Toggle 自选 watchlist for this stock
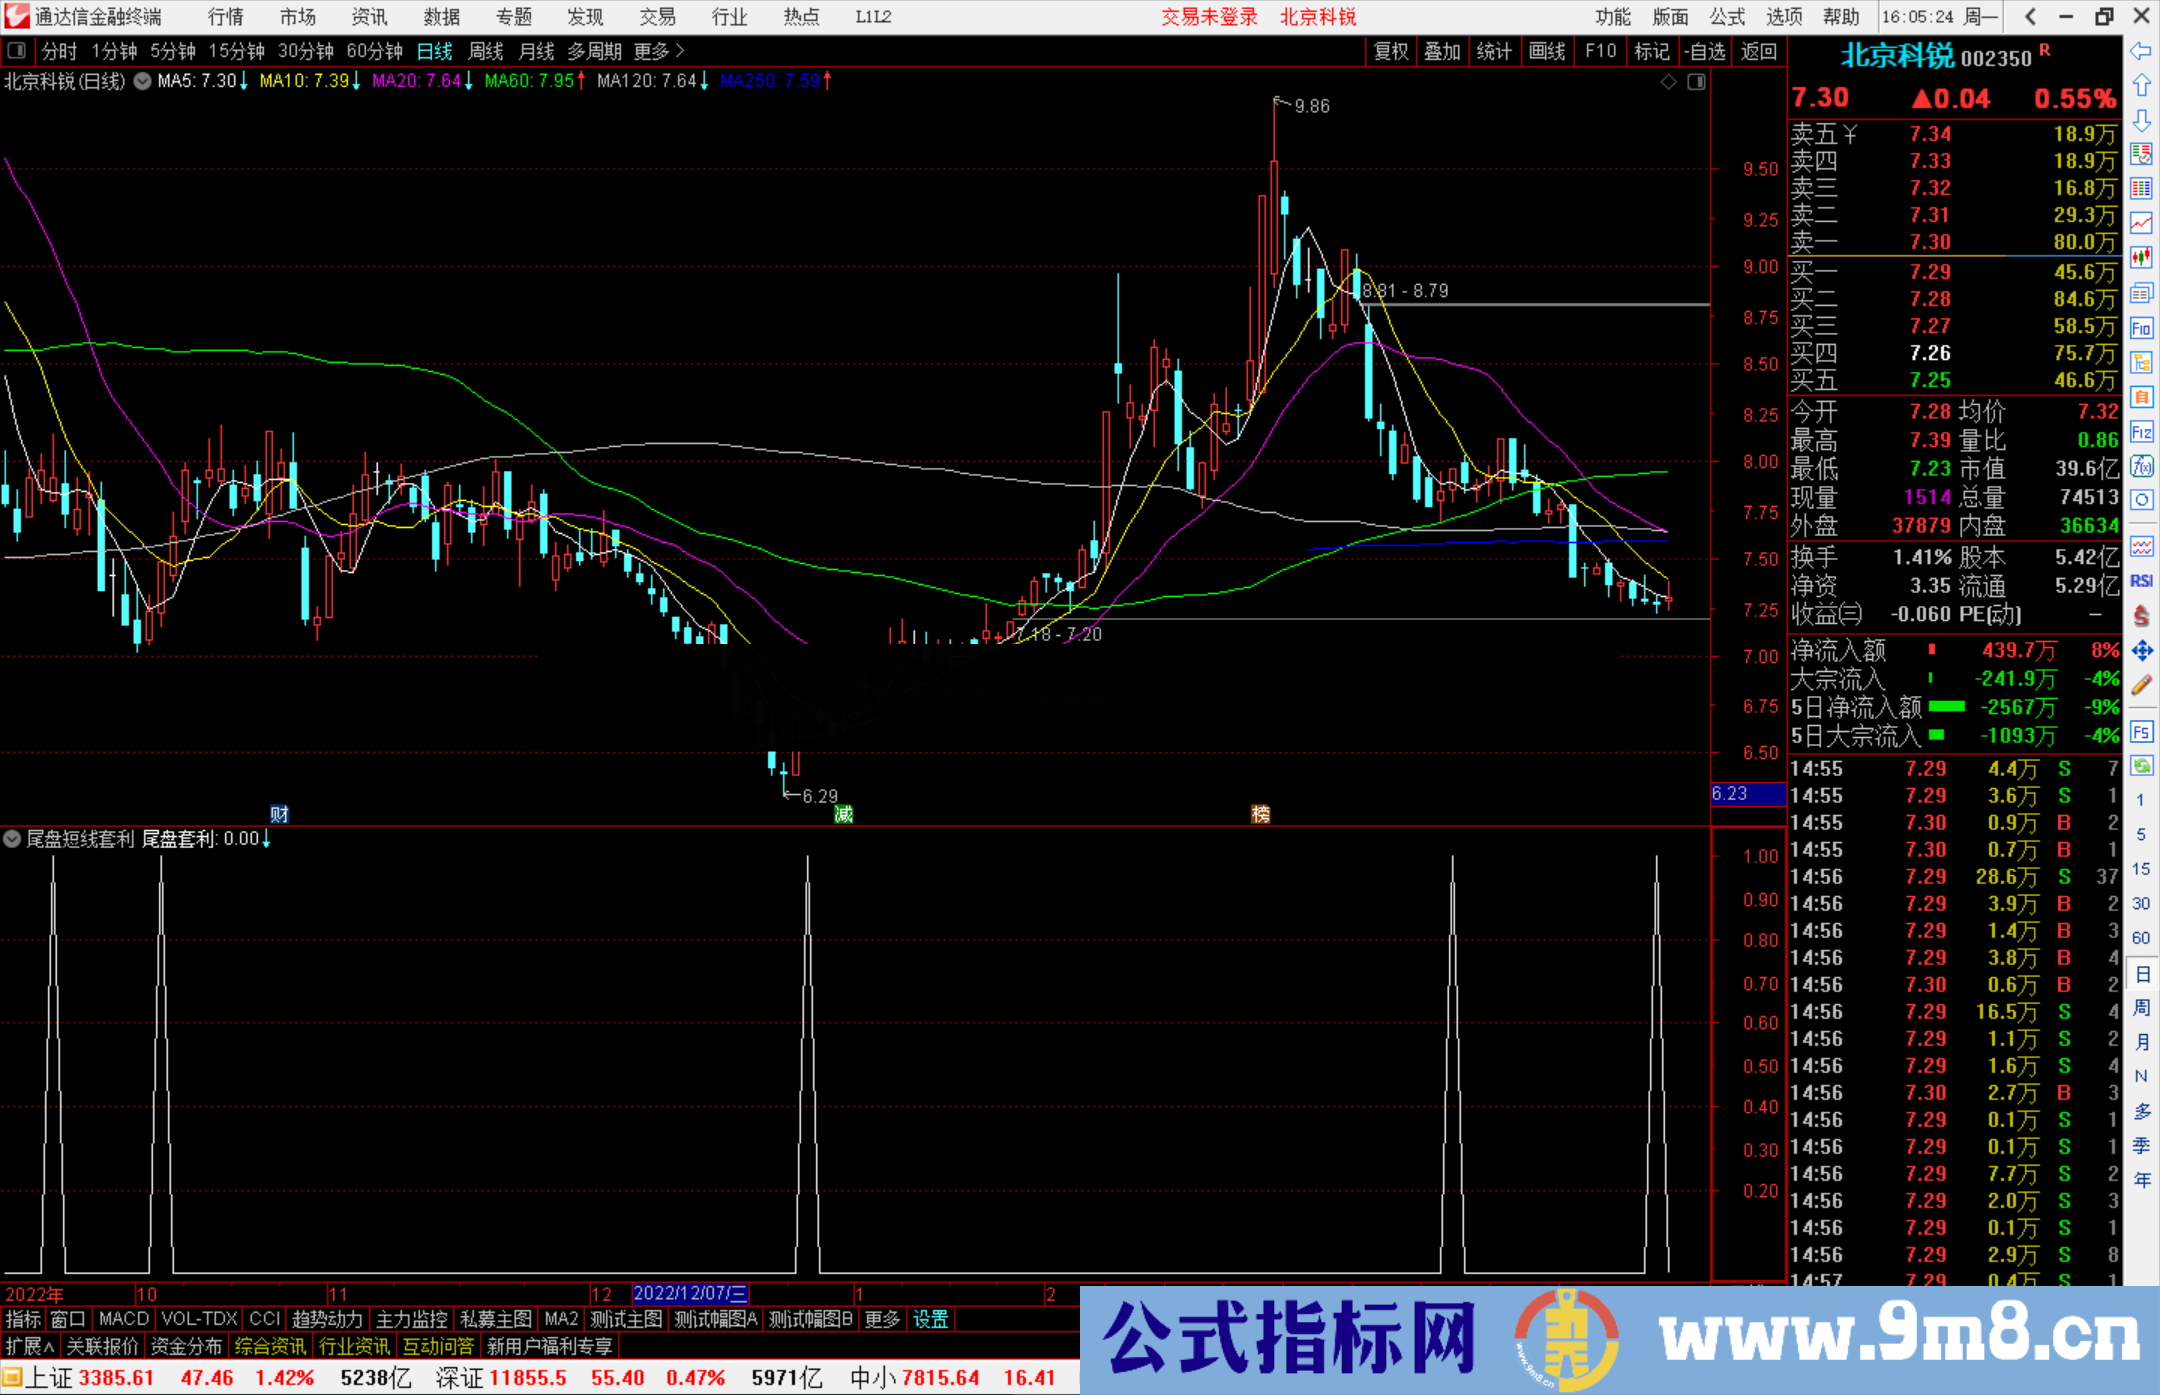Image resolution: width=2160 pixels, height=1395 pixels. pyautogui.click(x=1707, y=51)
